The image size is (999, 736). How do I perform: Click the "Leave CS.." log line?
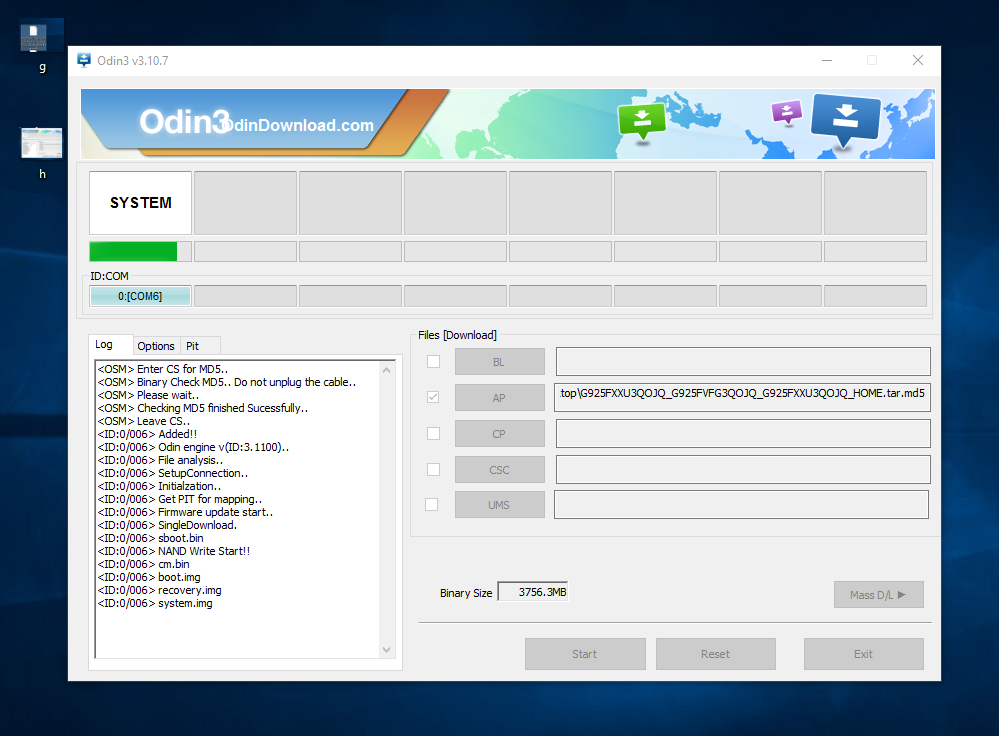[x=143, y=421]
